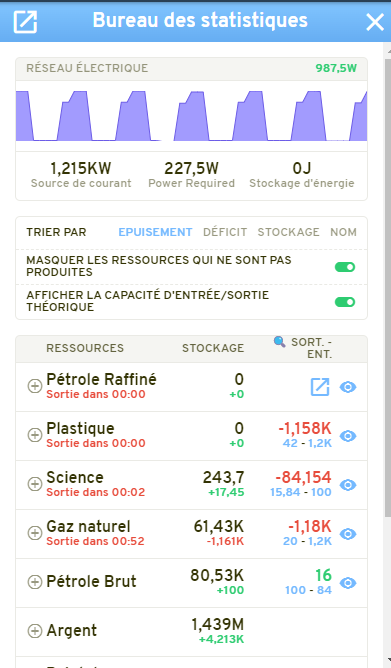Viewport: 391px width, 668px height.
Task: Turn off theoretical input/output capacity switch
Action: (345, 302)
